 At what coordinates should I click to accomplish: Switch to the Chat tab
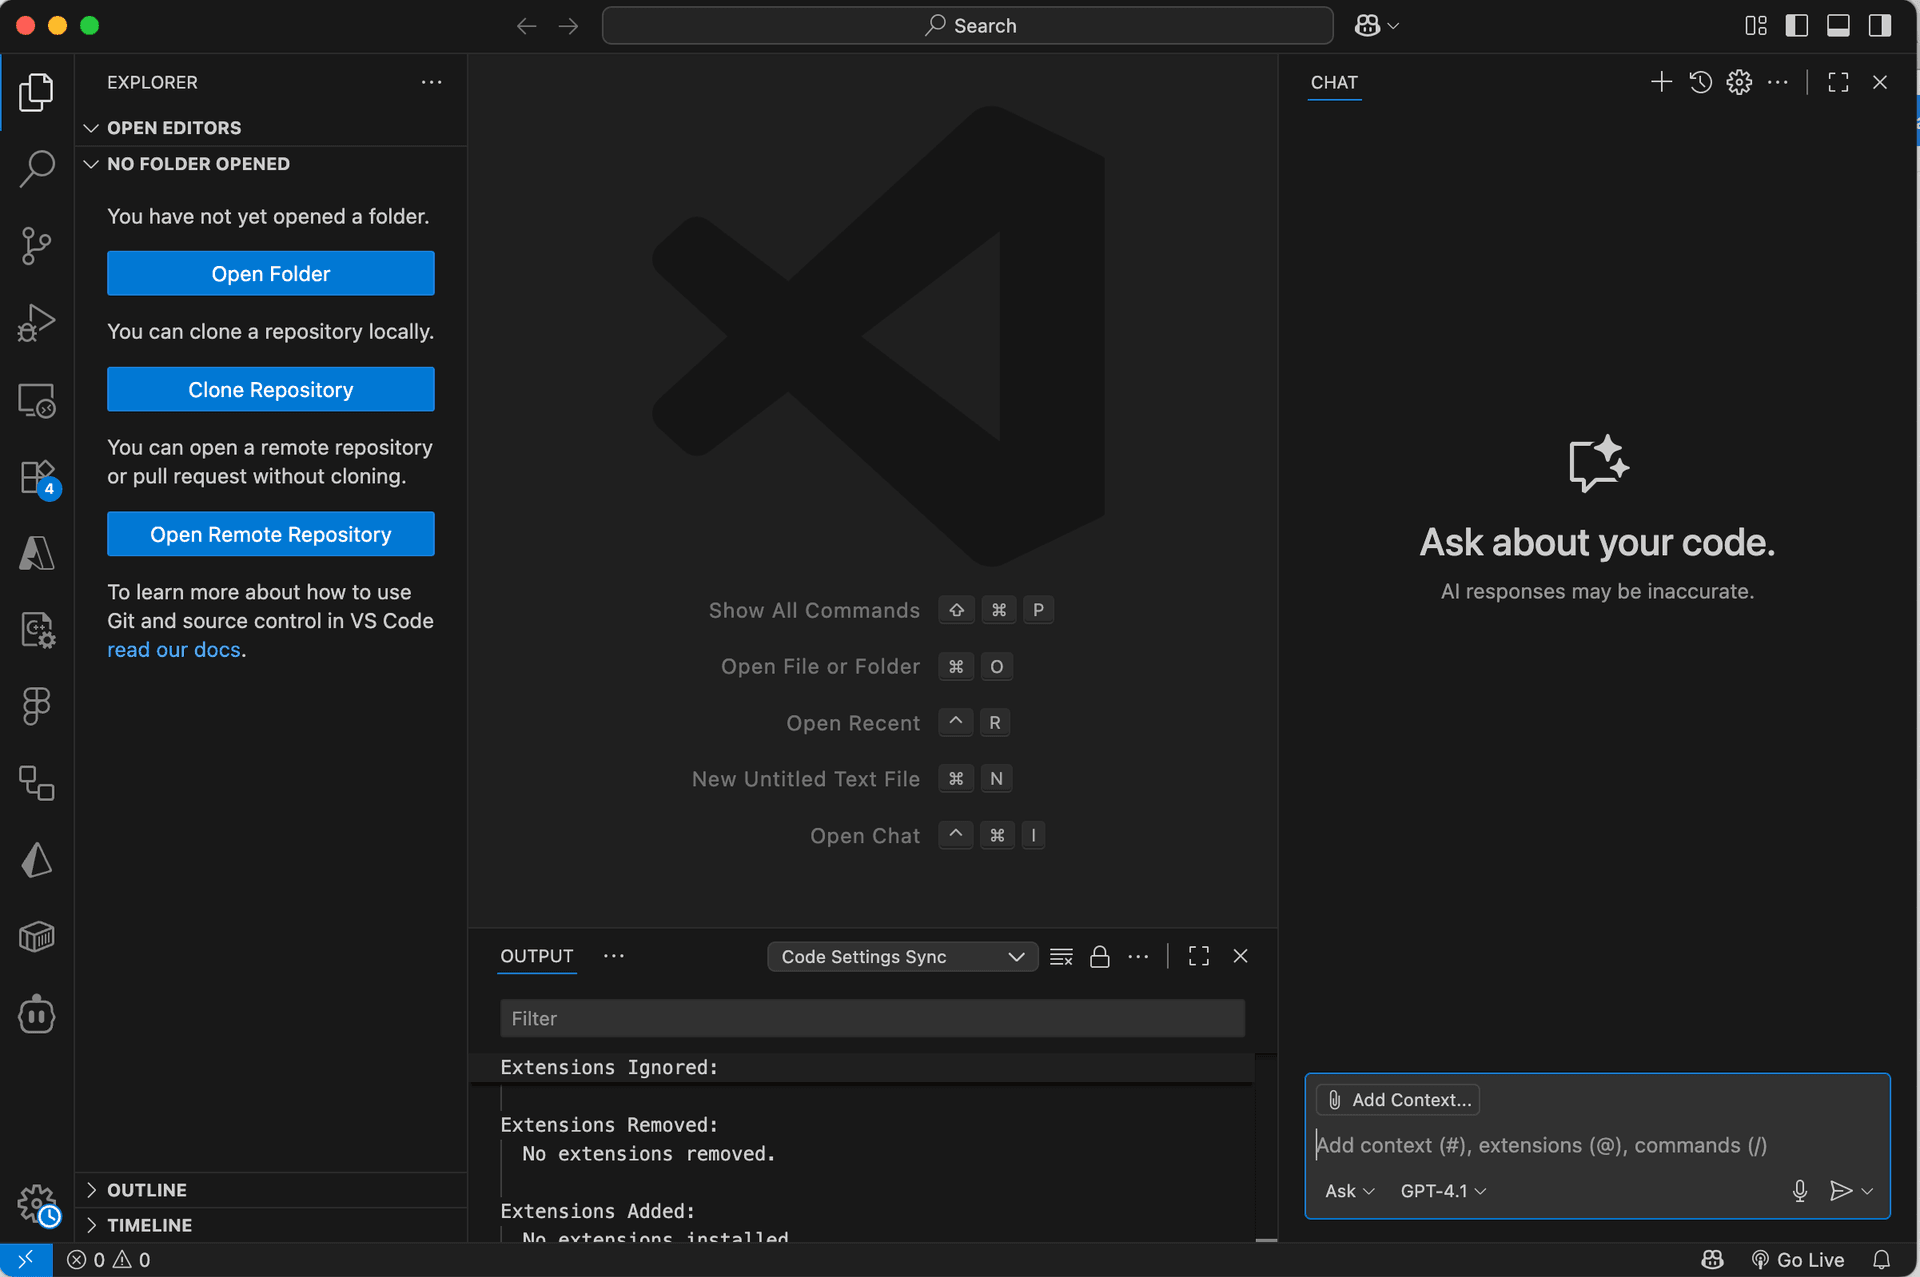point(1333,82)
